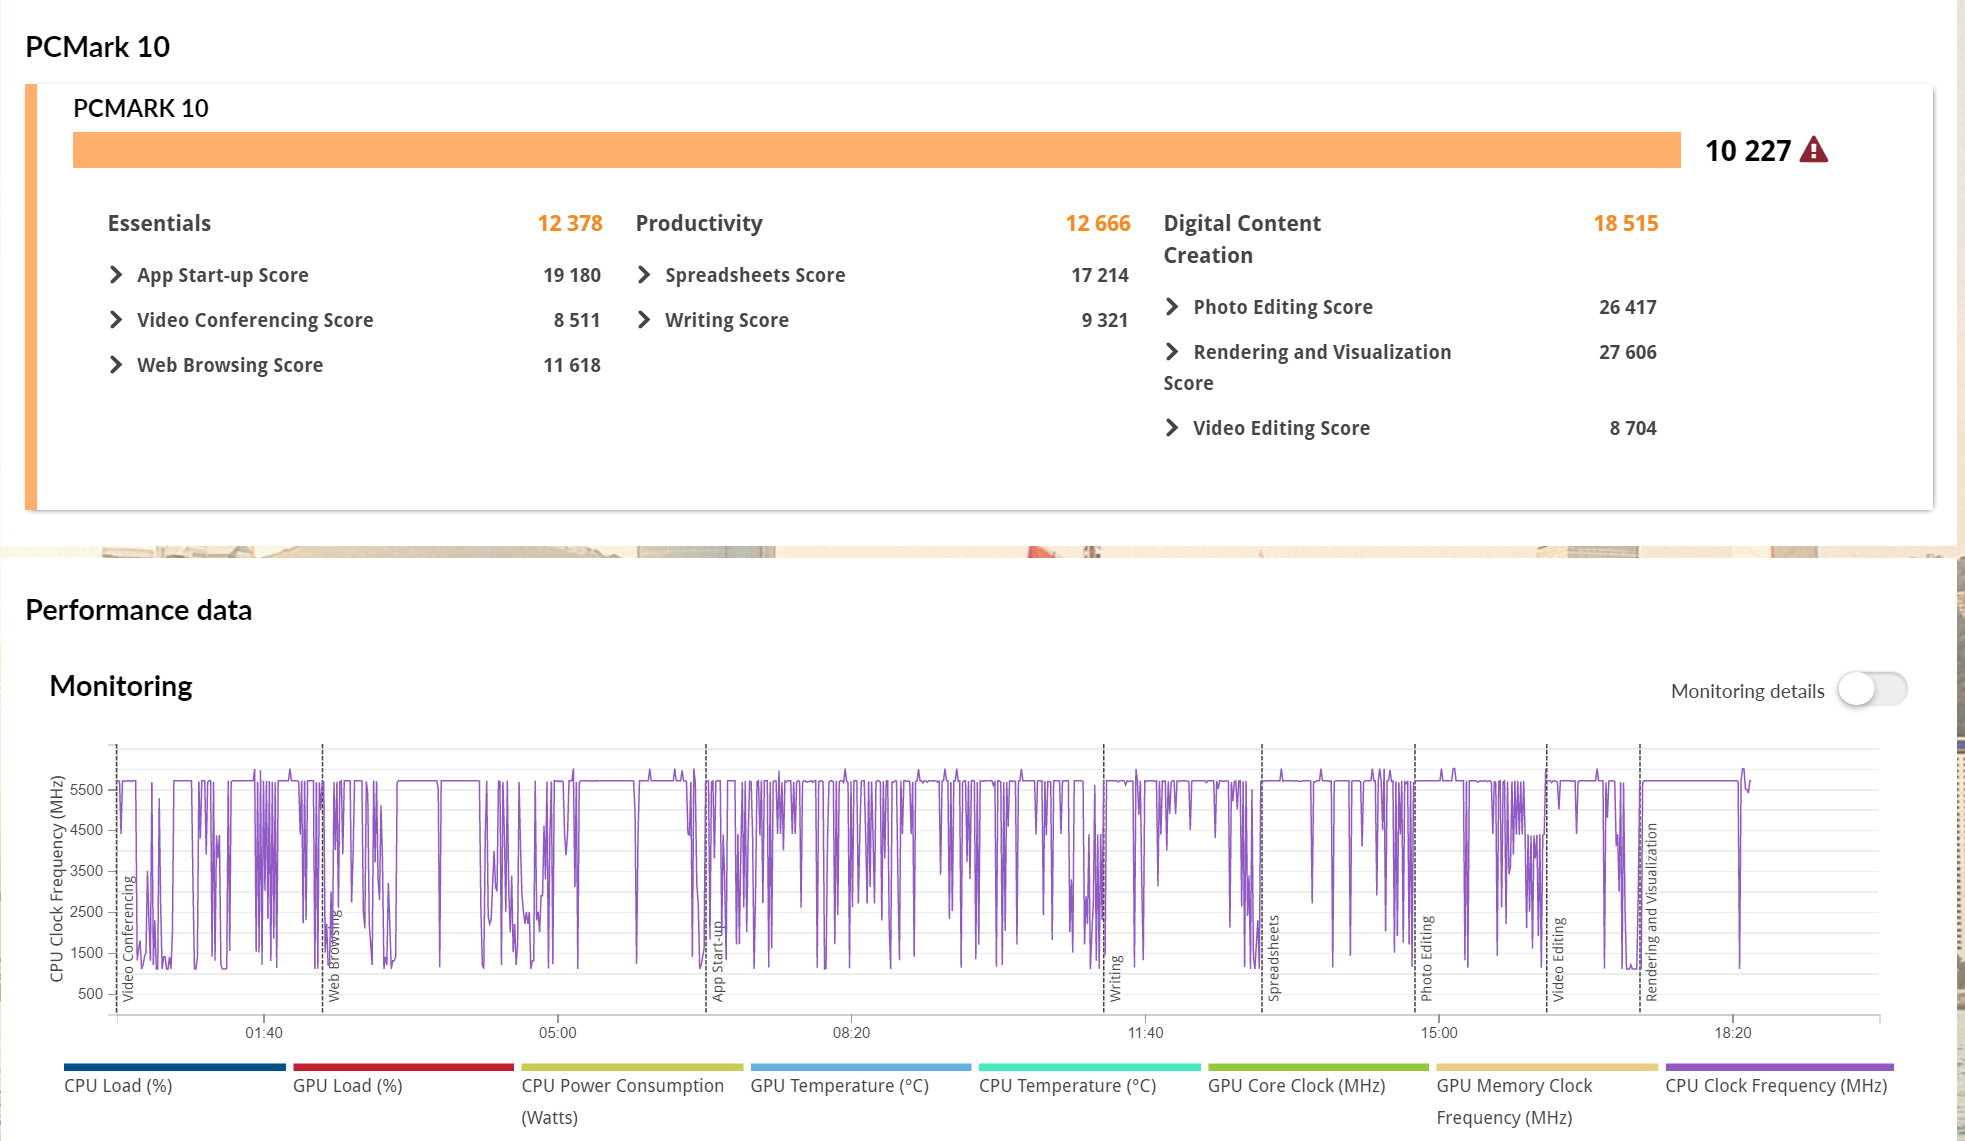Expand Writing Score details
The width and height of the screenshot is (1965, 1141).
(644, 320)
